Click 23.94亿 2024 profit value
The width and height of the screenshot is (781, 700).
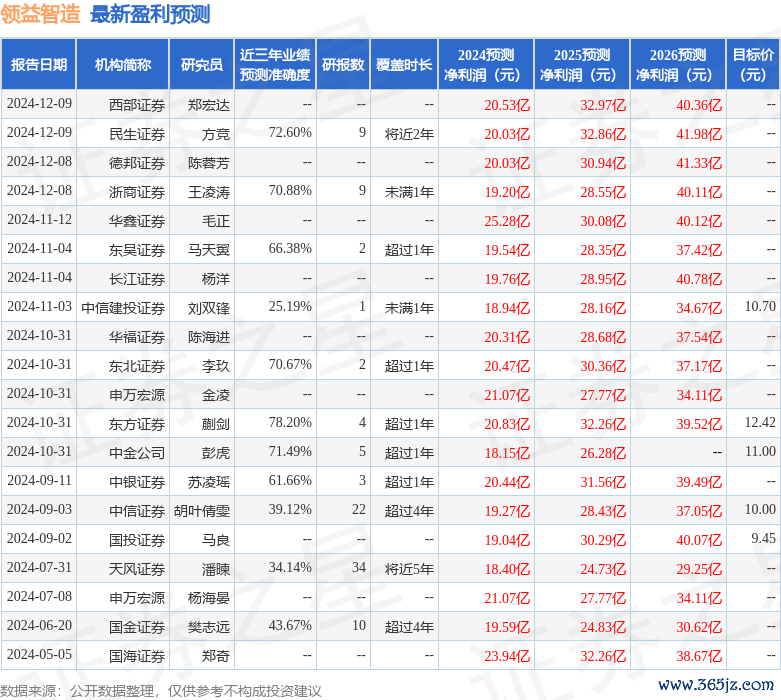[507, 656]
